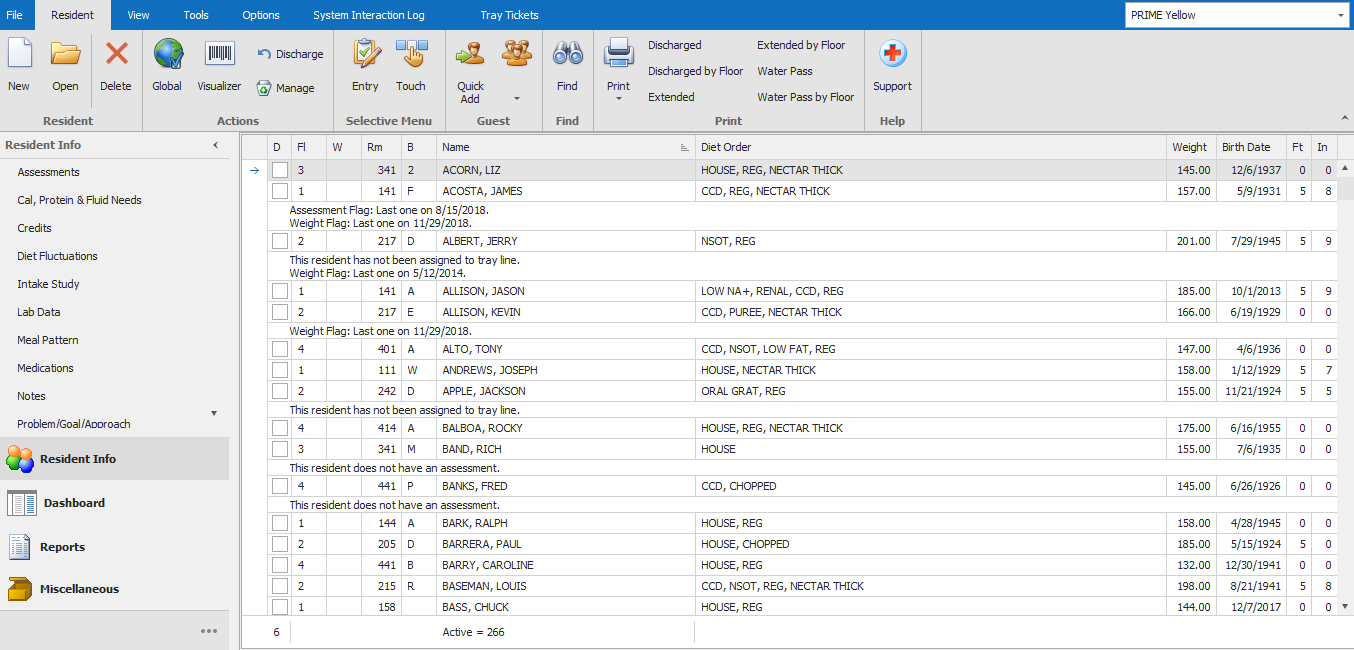Tick the checkbox for ACORN, LIZ
The image size is (1354, 650).
click(280, 170)
